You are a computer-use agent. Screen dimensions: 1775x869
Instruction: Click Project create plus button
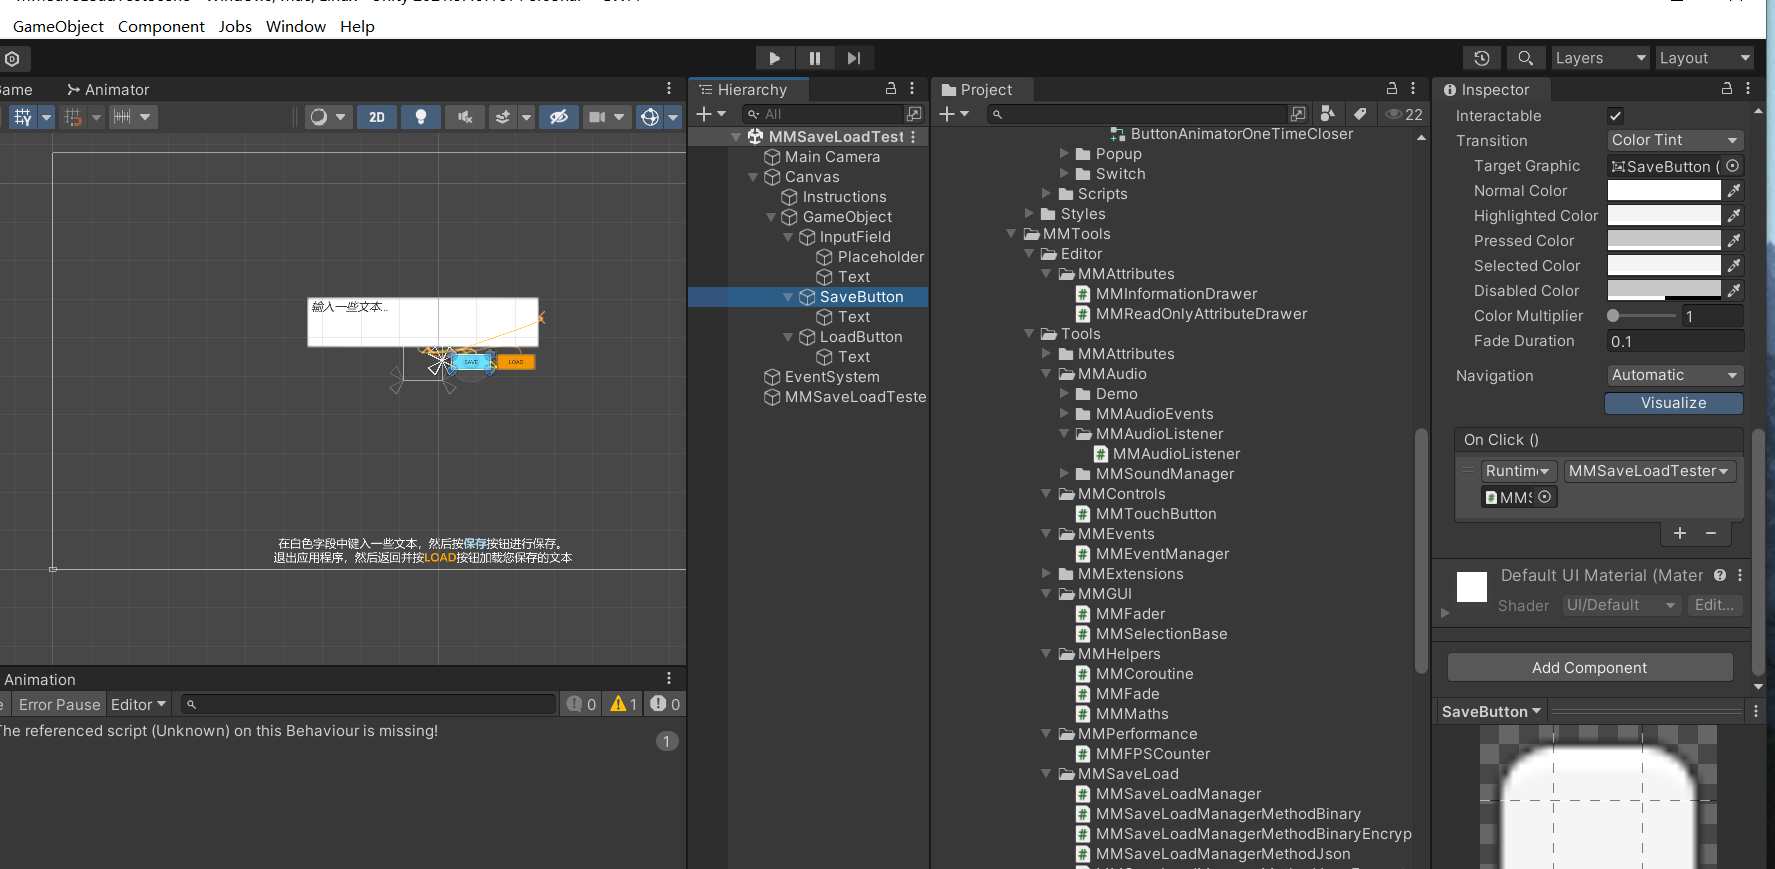(x=953, y=114)
